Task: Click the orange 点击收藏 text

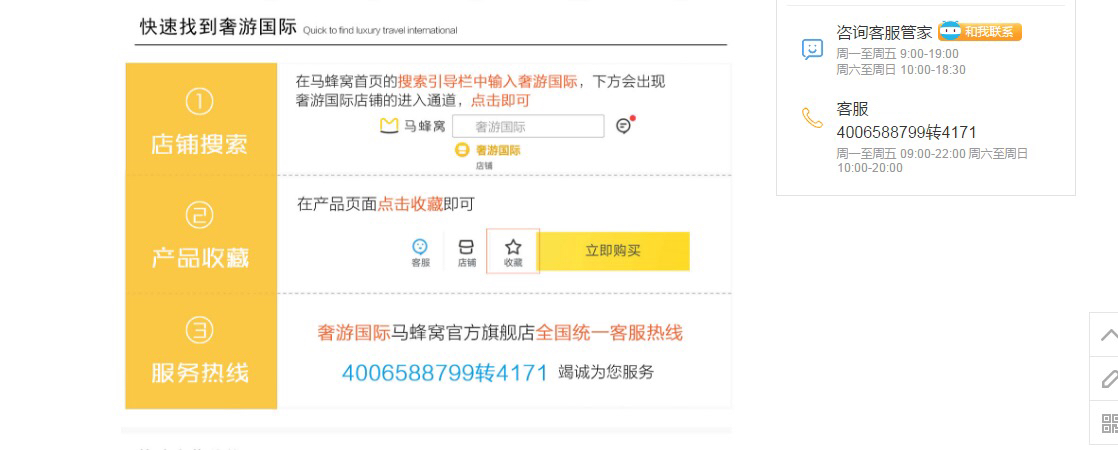Action: 410,205
